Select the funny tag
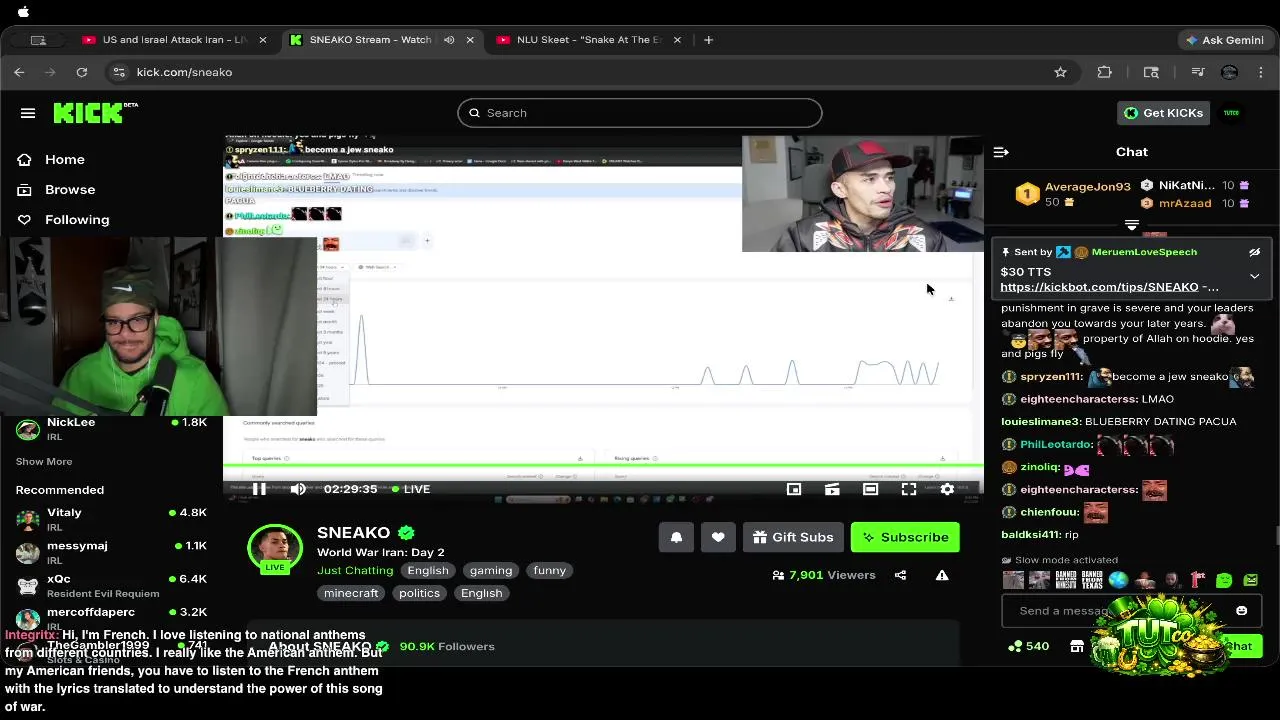Screen dimensions: 1280x720 coord(550,571)
